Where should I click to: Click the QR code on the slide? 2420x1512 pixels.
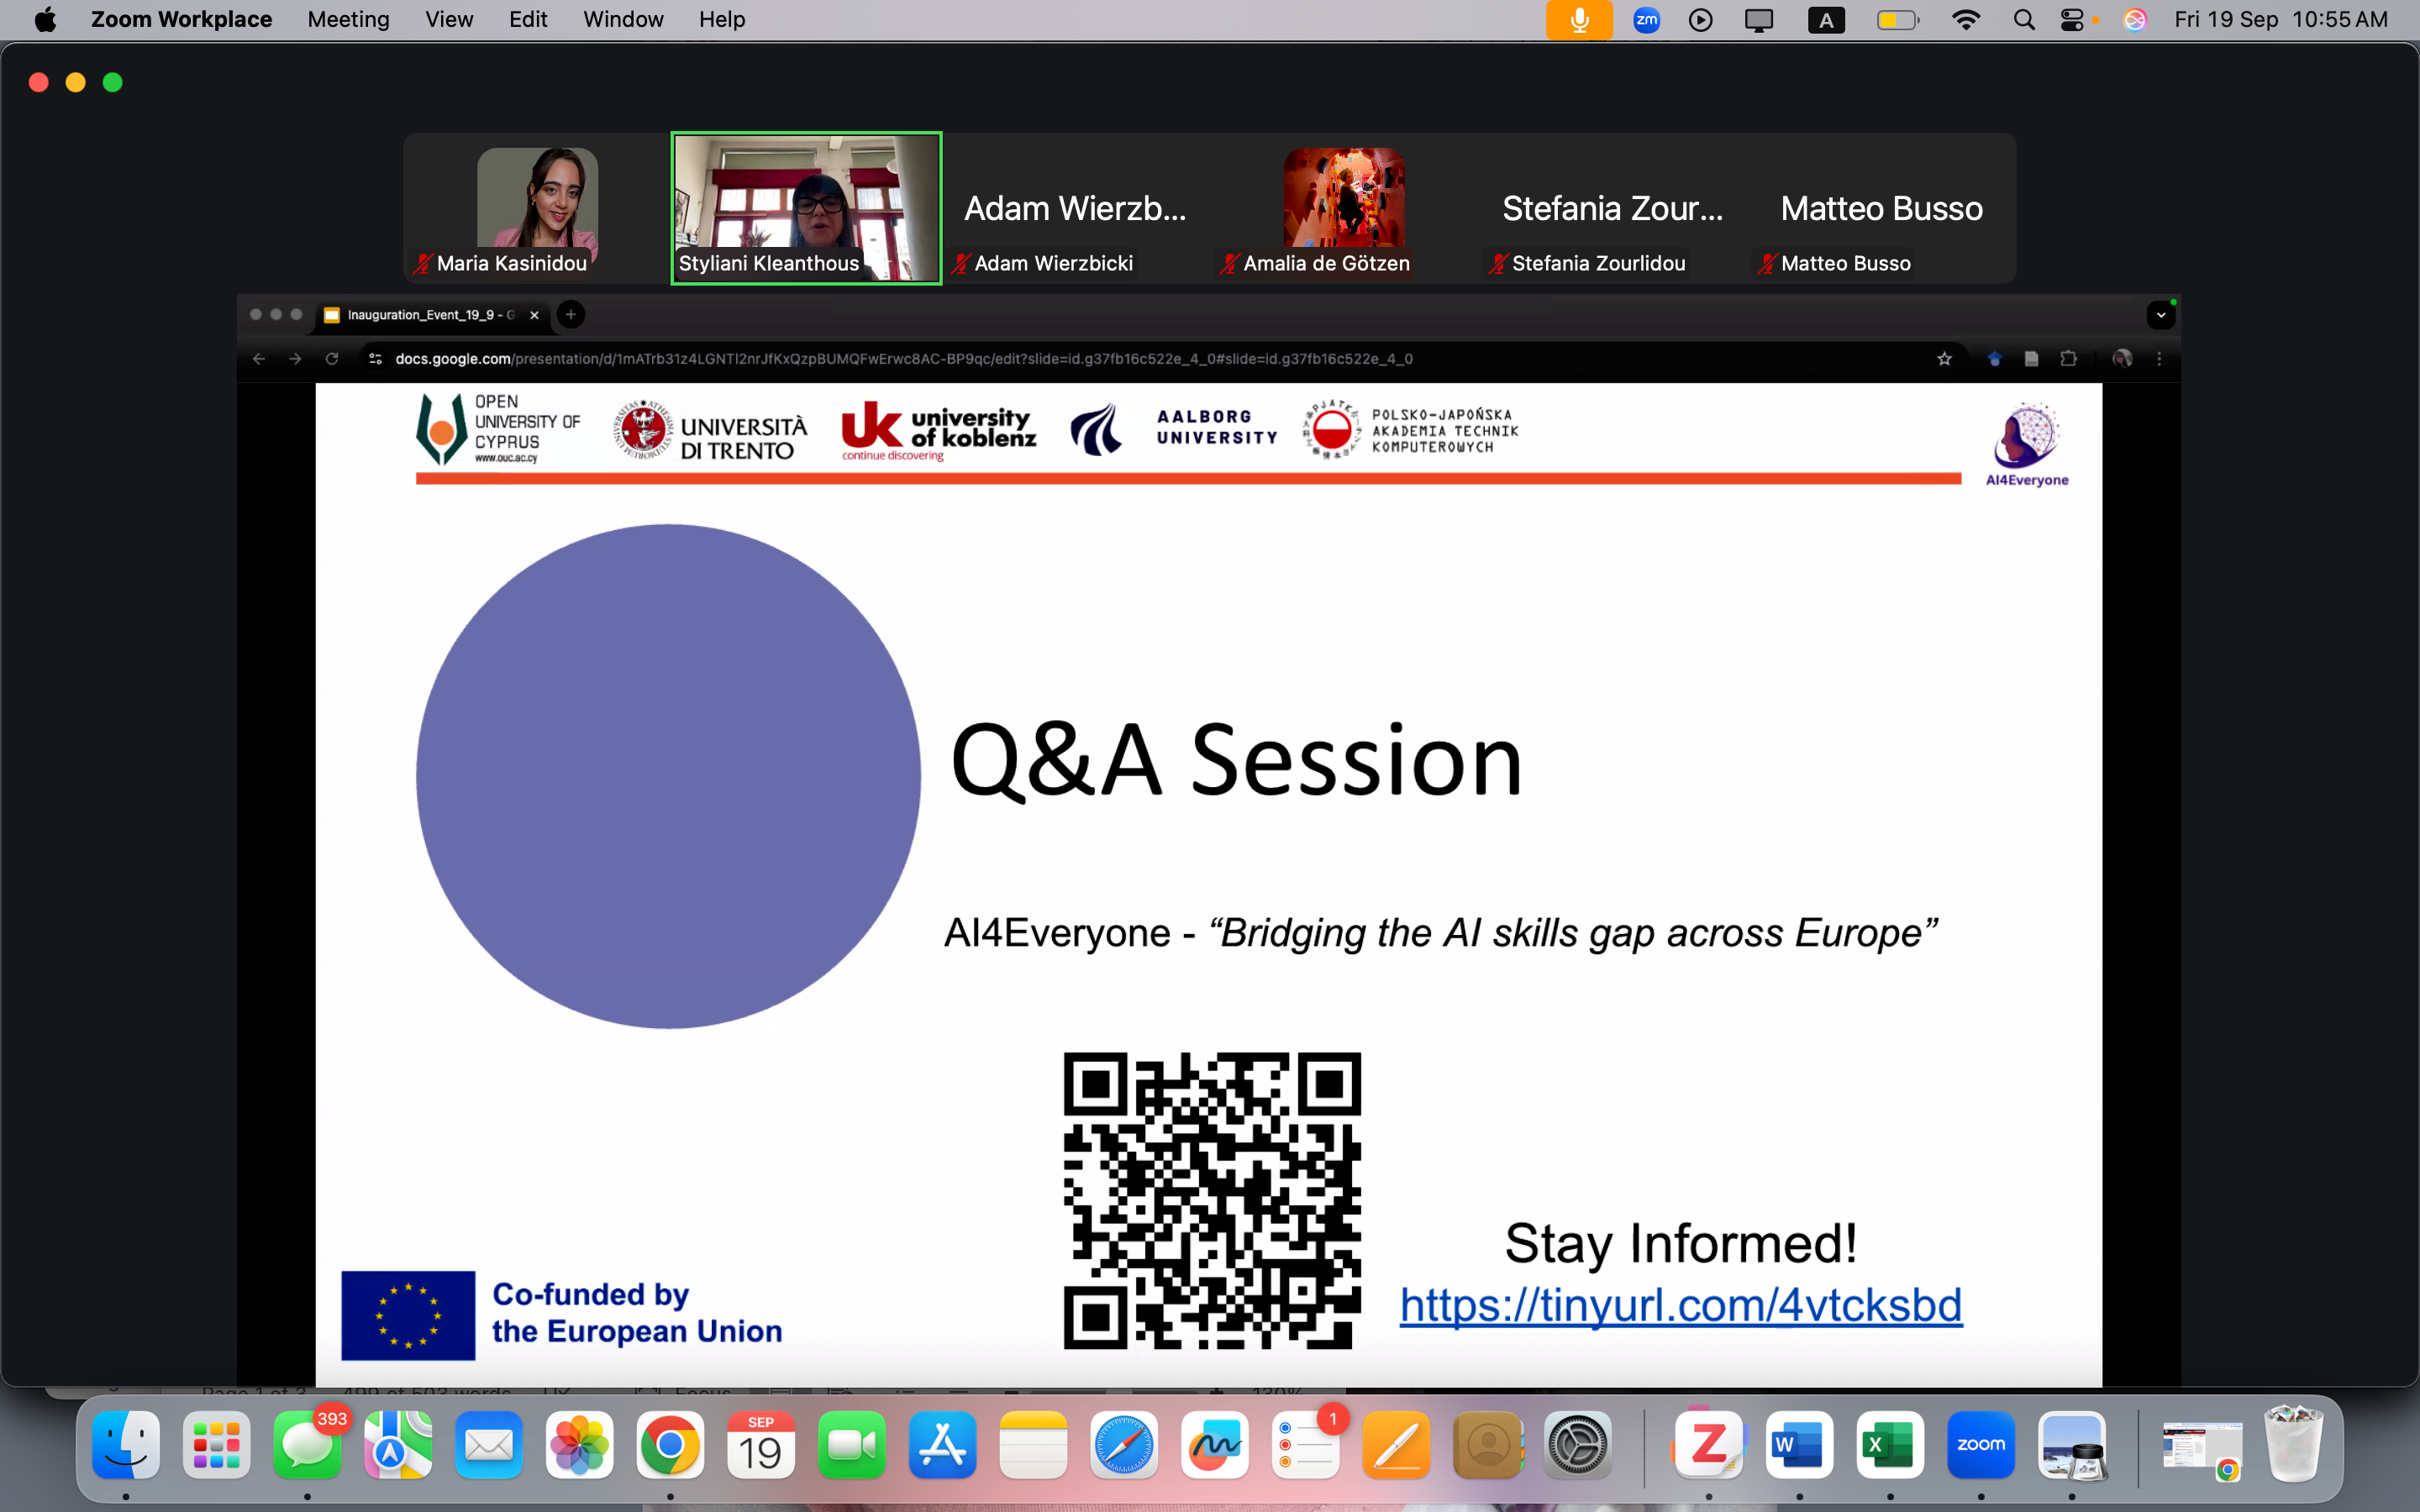[x=1212, y=1200]
